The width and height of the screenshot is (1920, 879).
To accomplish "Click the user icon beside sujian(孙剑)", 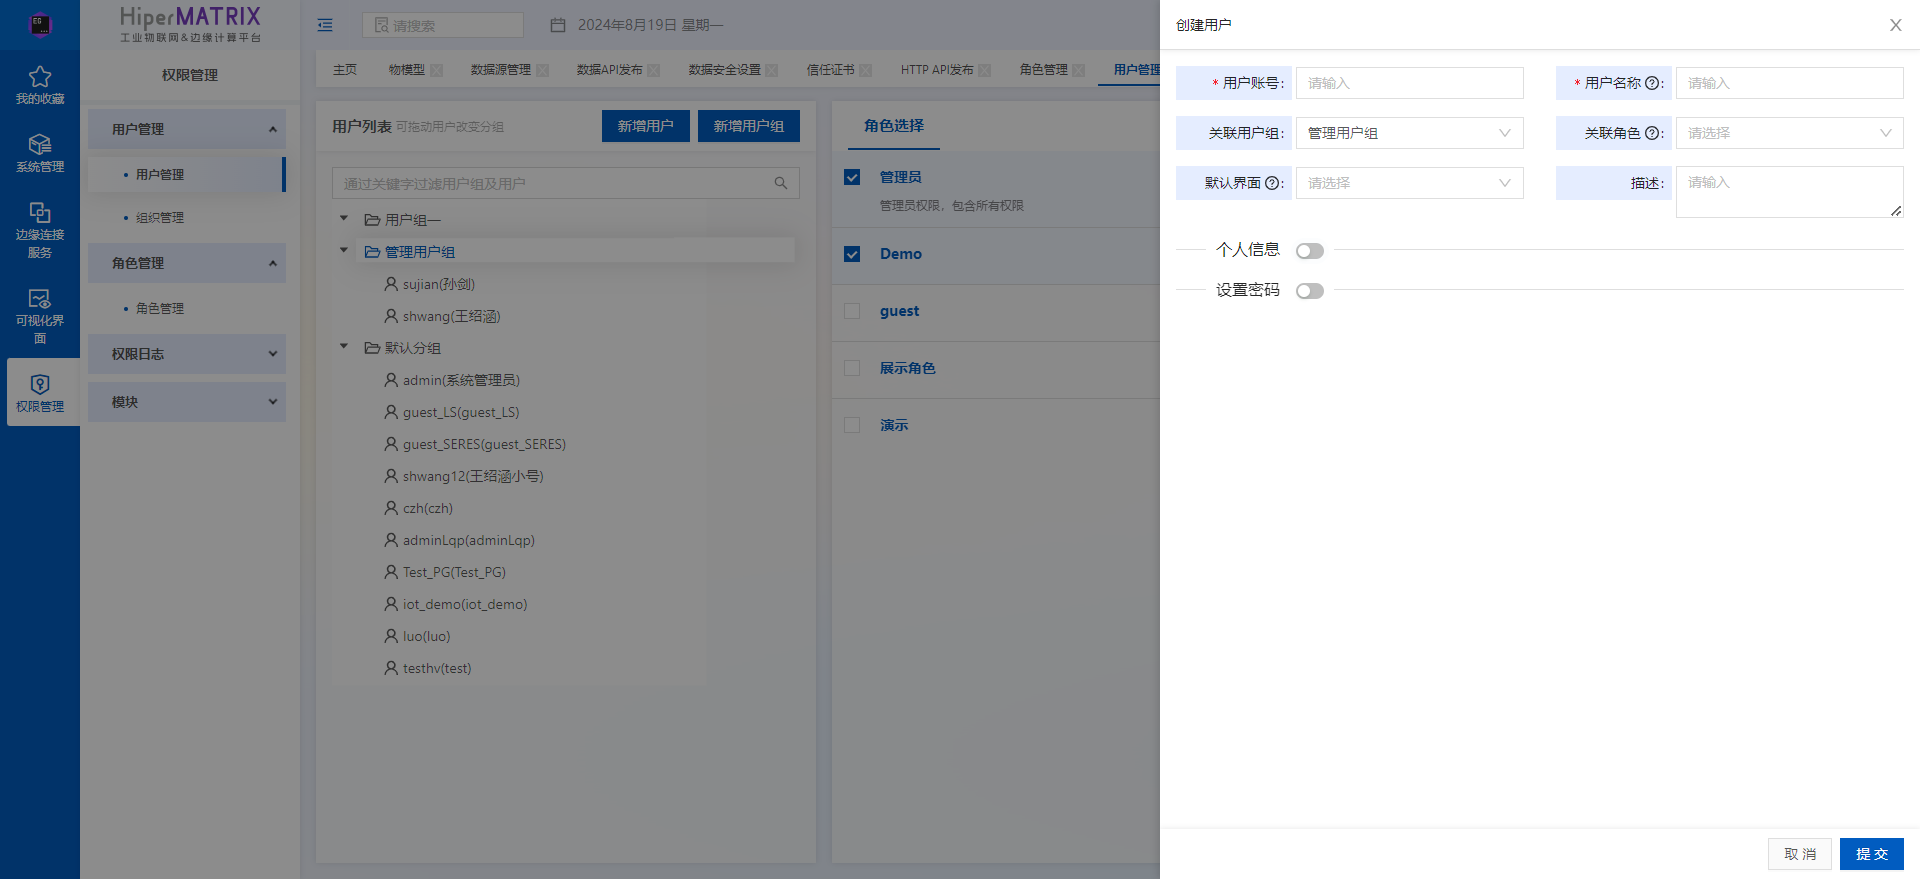I will coord(391,284).
